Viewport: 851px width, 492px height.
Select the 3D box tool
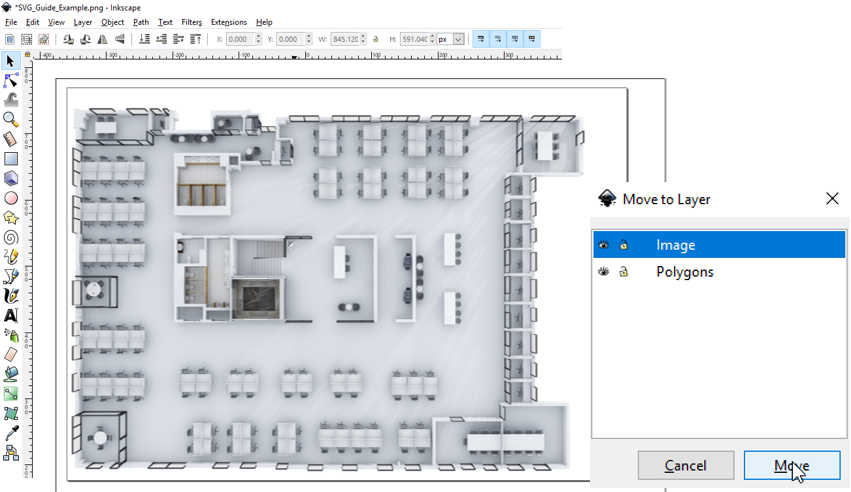click(11, 178)
